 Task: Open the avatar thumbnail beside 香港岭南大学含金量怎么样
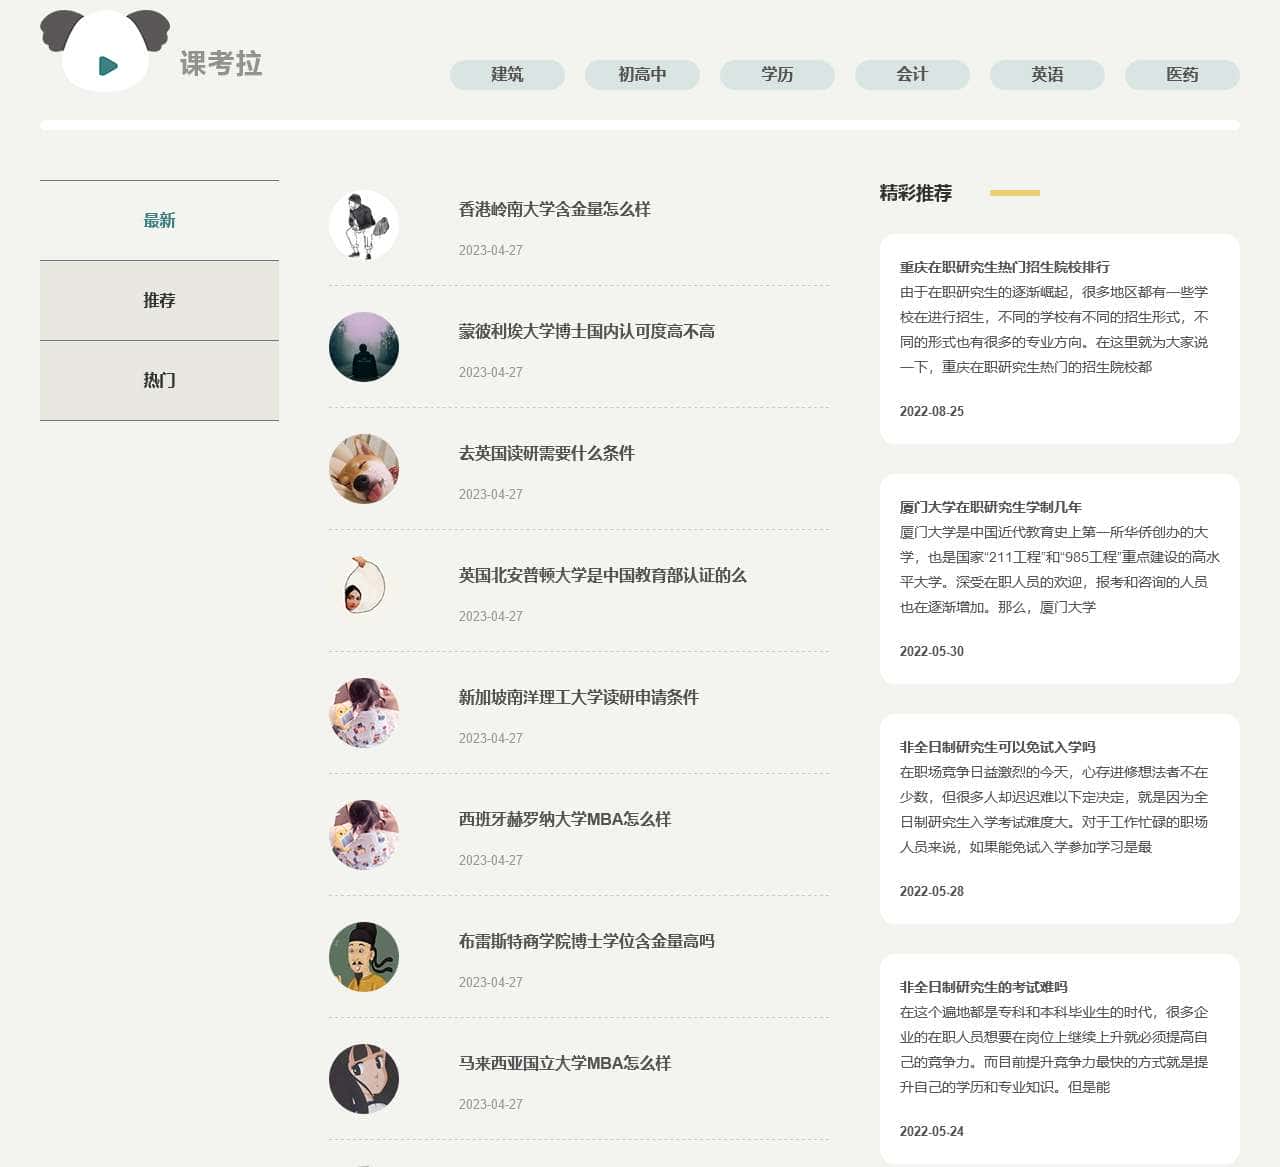click(363, 225)
